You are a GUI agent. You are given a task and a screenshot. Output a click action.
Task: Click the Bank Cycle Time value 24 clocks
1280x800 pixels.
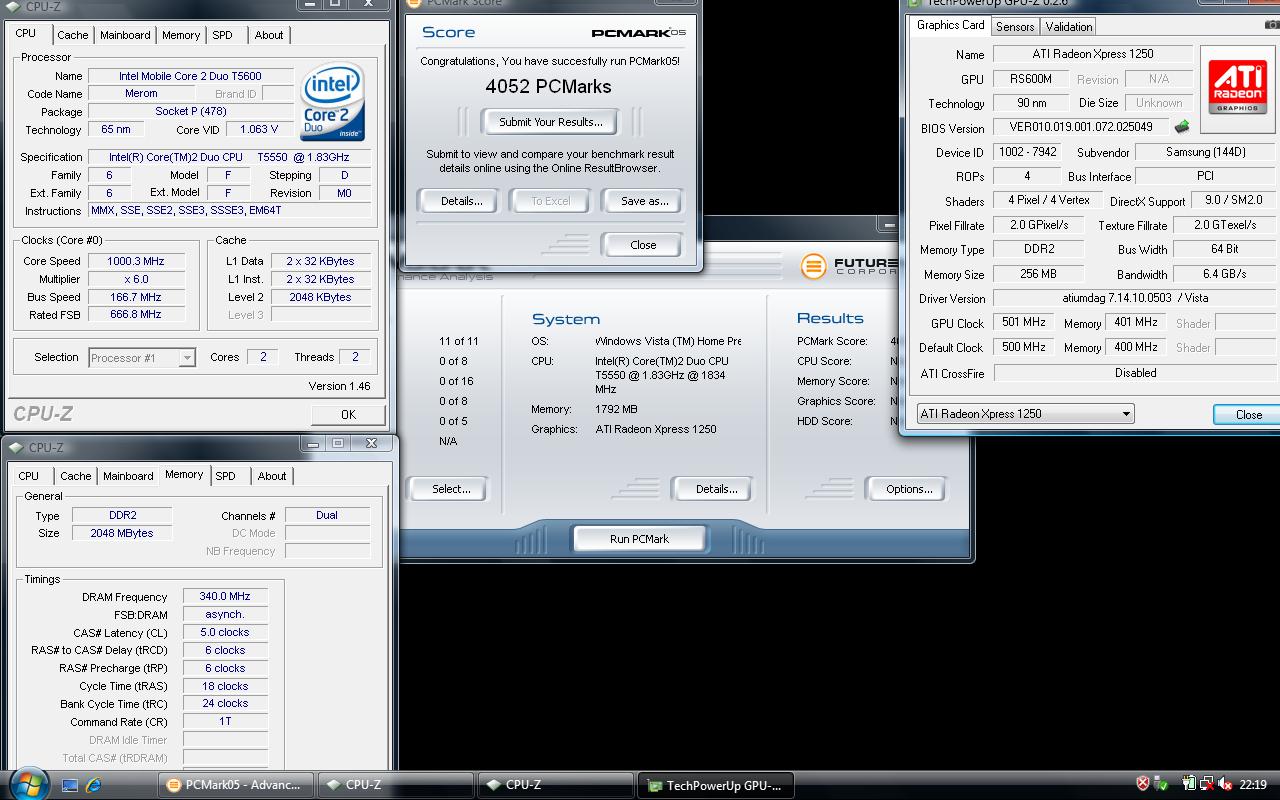pyautogui.click(x=225, y=703)
